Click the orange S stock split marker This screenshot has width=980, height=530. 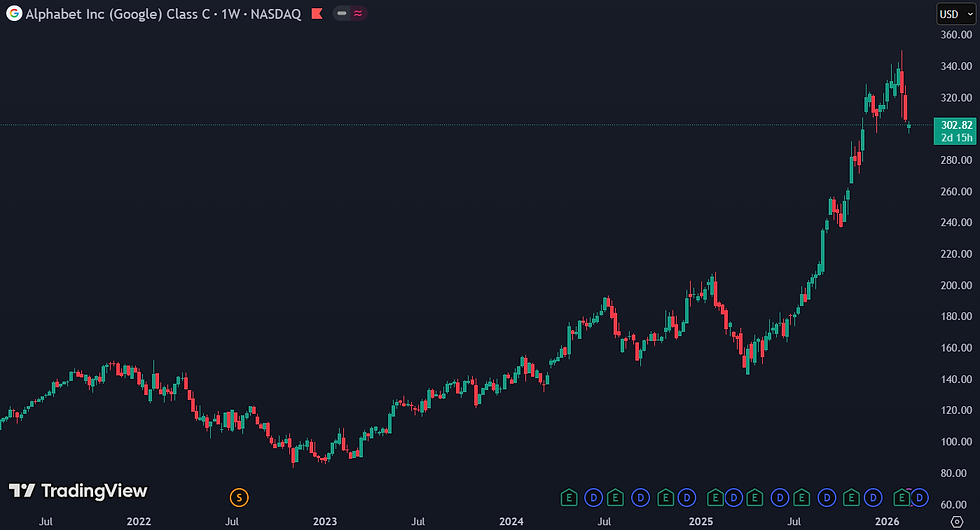point(239,498)
